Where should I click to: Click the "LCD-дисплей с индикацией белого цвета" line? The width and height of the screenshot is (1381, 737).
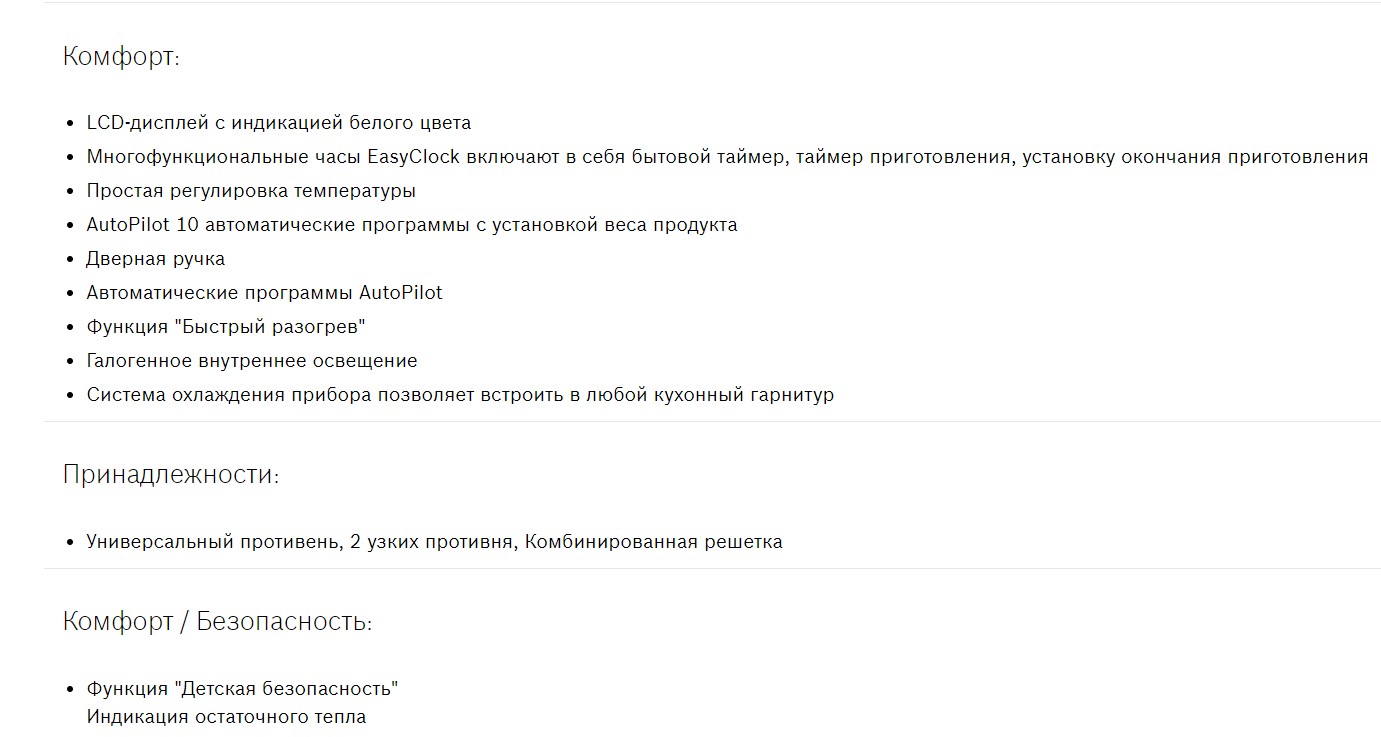pos(278,123)
